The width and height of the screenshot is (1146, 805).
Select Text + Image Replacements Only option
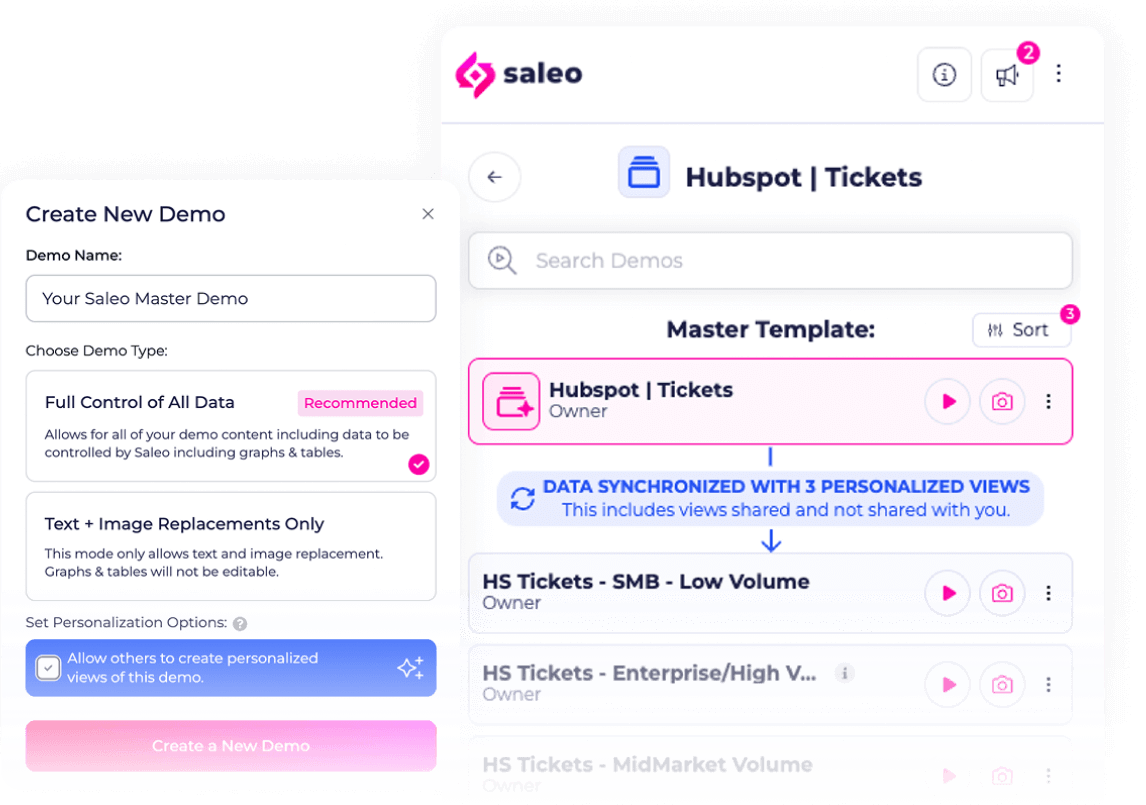[231, 546]
